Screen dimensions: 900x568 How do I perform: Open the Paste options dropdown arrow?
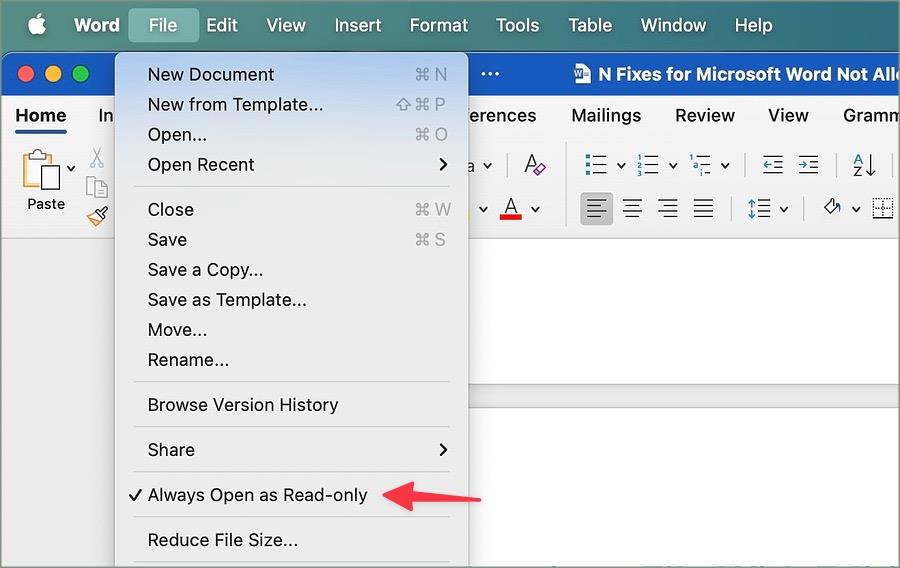click(71, 168)
